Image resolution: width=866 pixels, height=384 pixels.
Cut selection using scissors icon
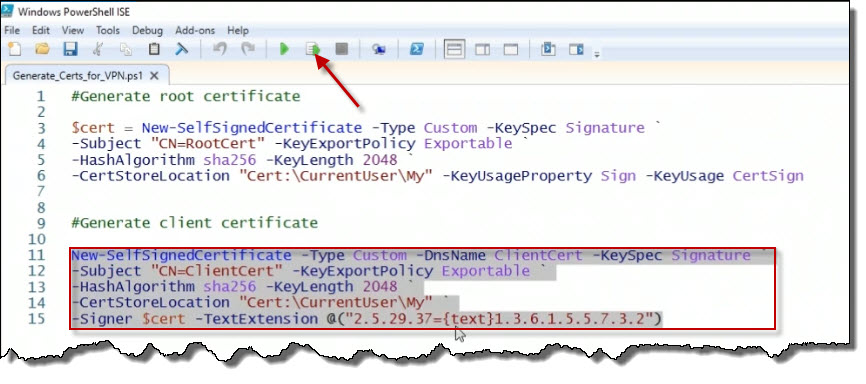pyautogui.click(x=98, y=49)
